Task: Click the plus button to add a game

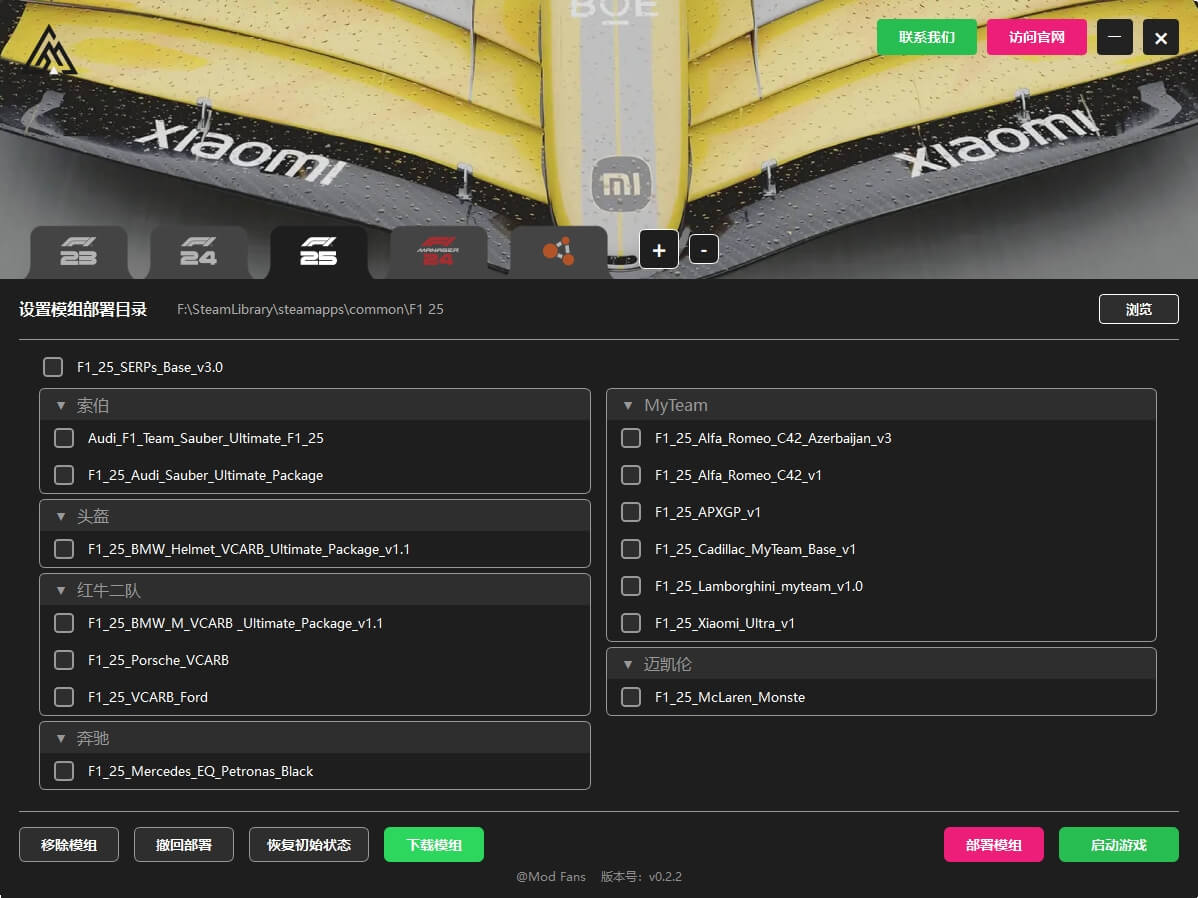Action: point(659,250)
